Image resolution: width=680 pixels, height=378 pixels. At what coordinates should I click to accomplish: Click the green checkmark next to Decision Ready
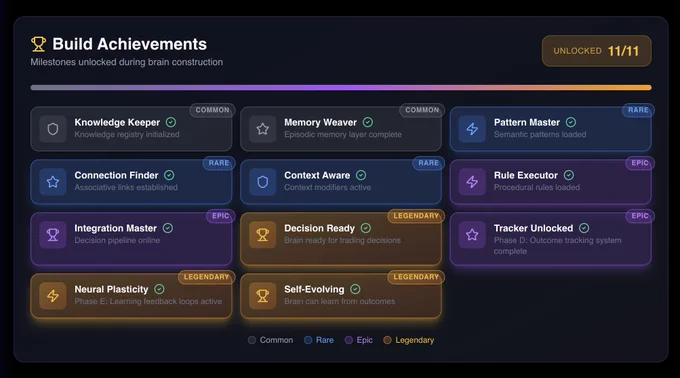pos(366,228)
